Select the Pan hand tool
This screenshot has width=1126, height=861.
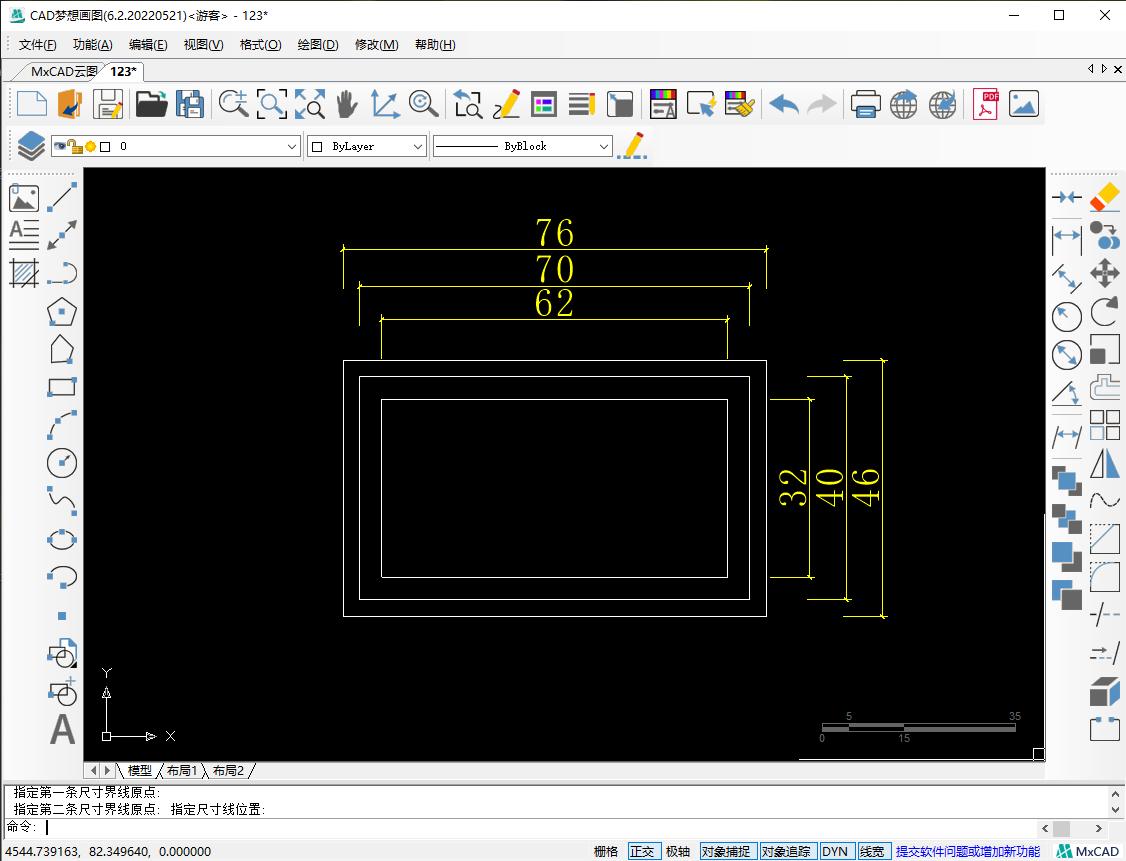pos(346,104)
